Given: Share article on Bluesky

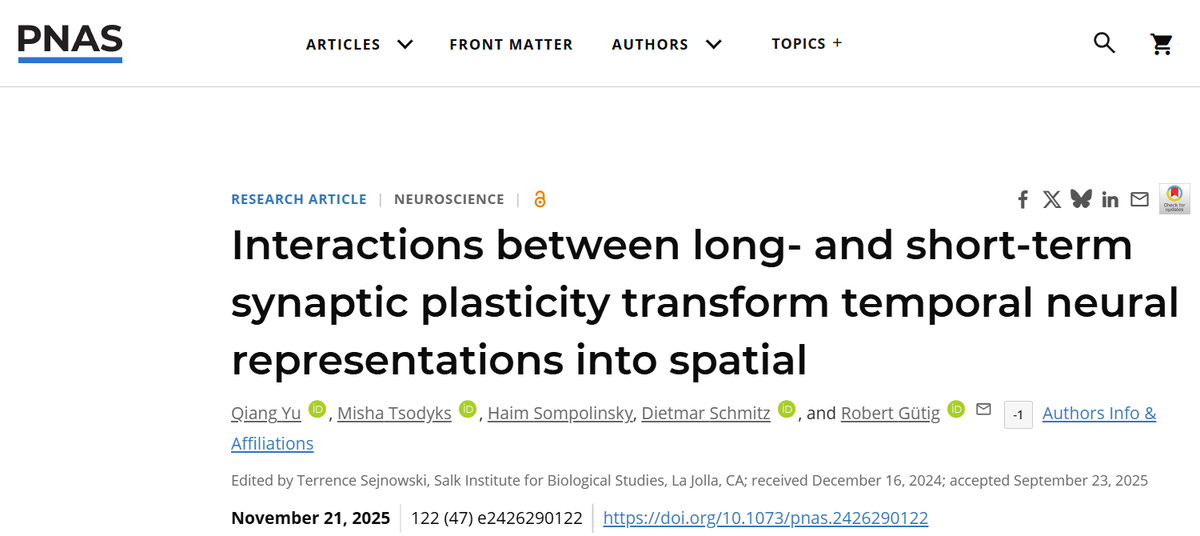Looking at the screenshot, I should (x=1081, y=199).
